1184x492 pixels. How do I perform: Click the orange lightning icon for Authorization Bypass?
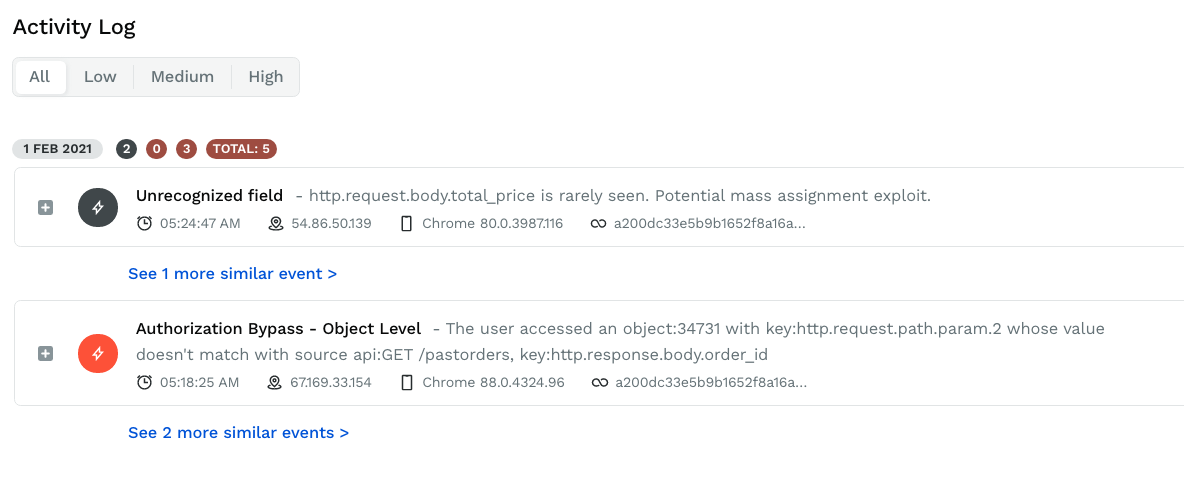pos(98,353)
